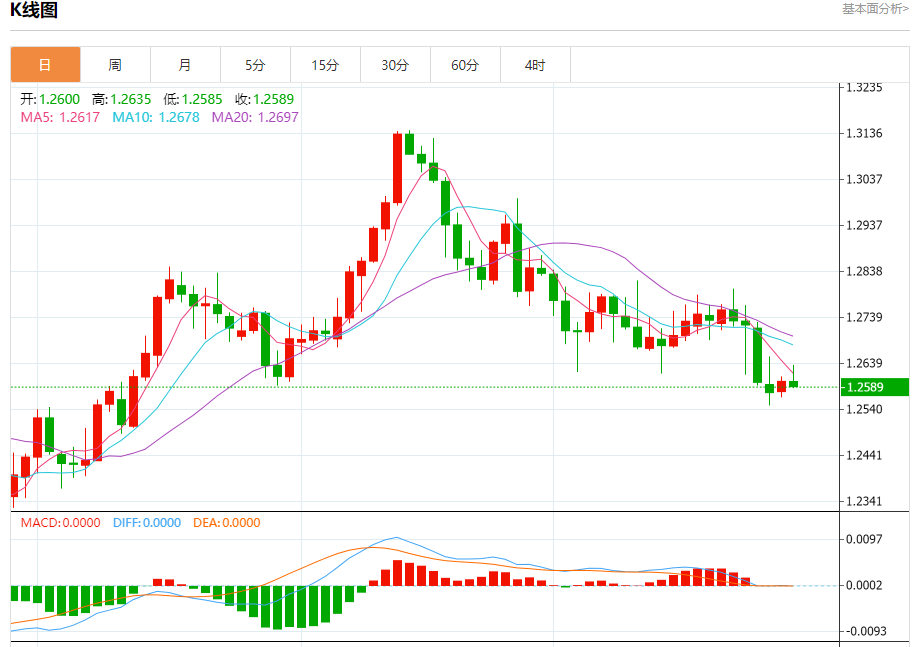
Task: Click the 1.2441 price axis label
Action: 864,455
